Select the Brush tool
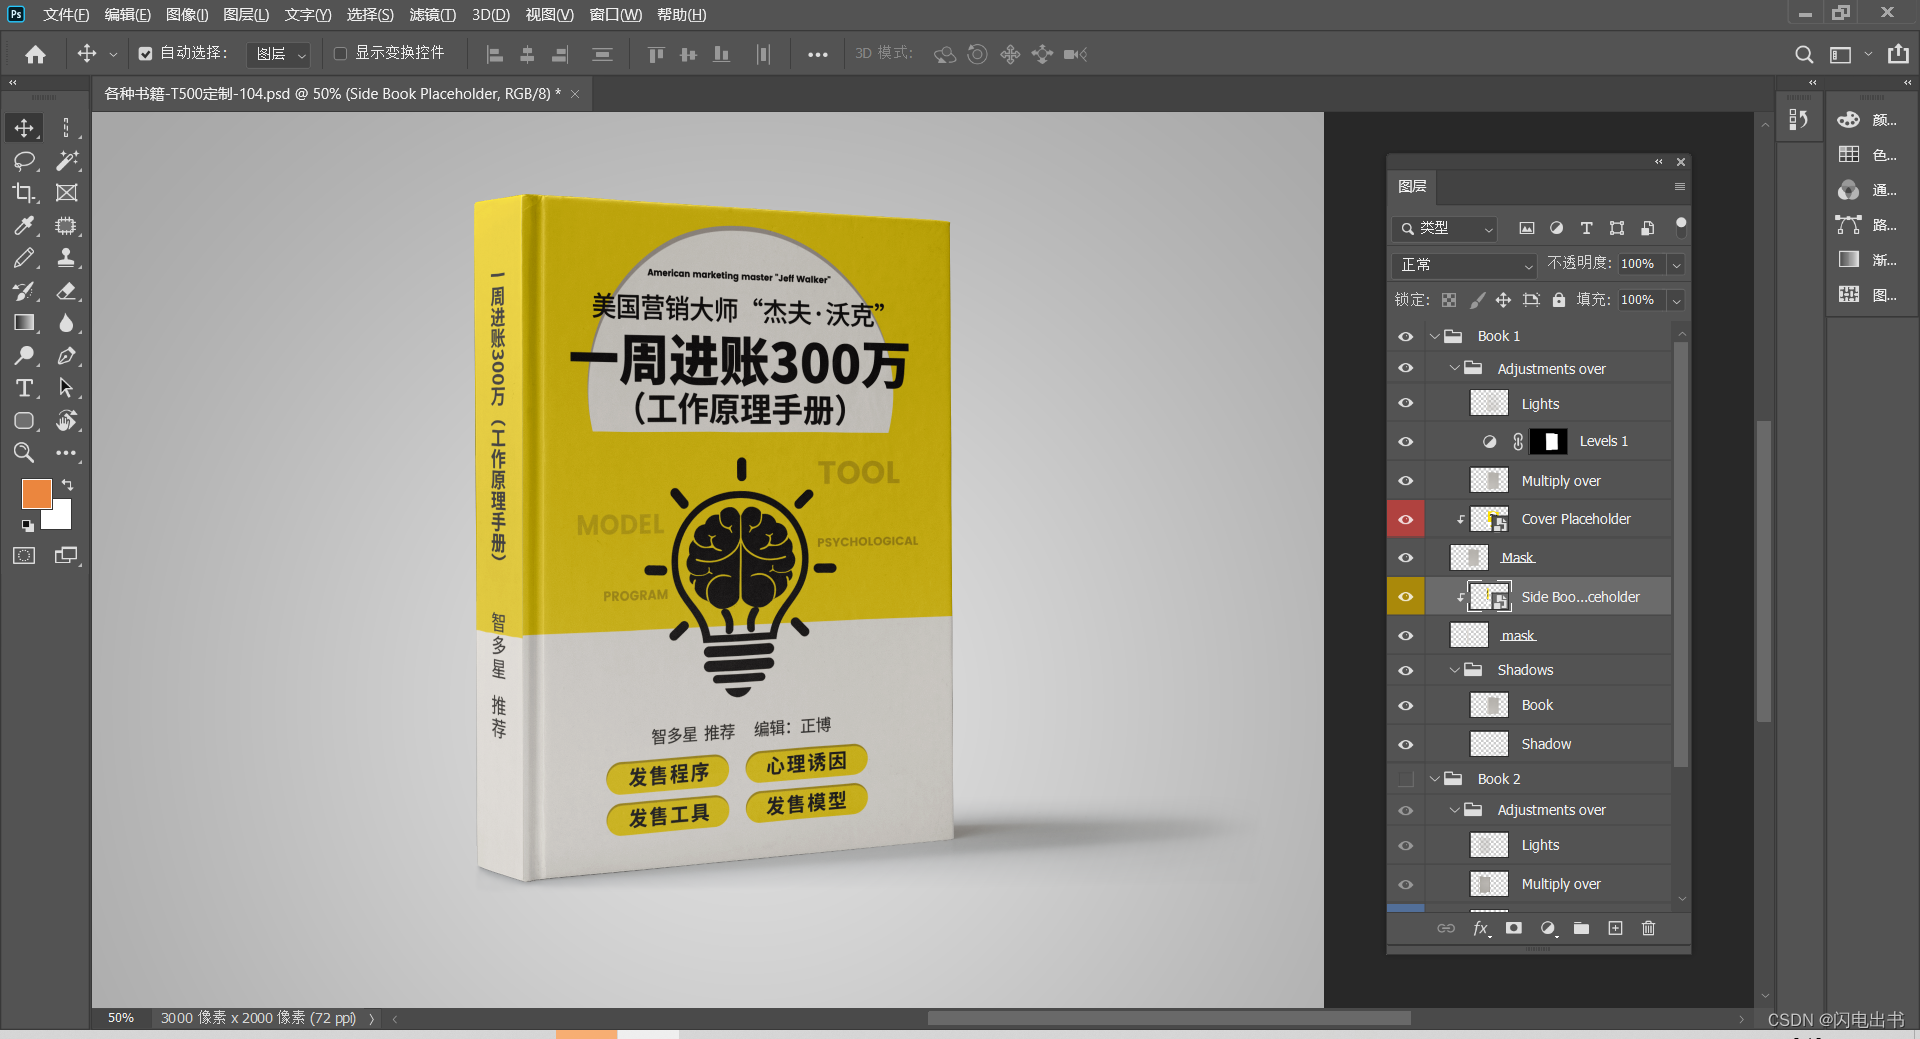The width and height of the screenshot is (1920, 1039). 24,258
